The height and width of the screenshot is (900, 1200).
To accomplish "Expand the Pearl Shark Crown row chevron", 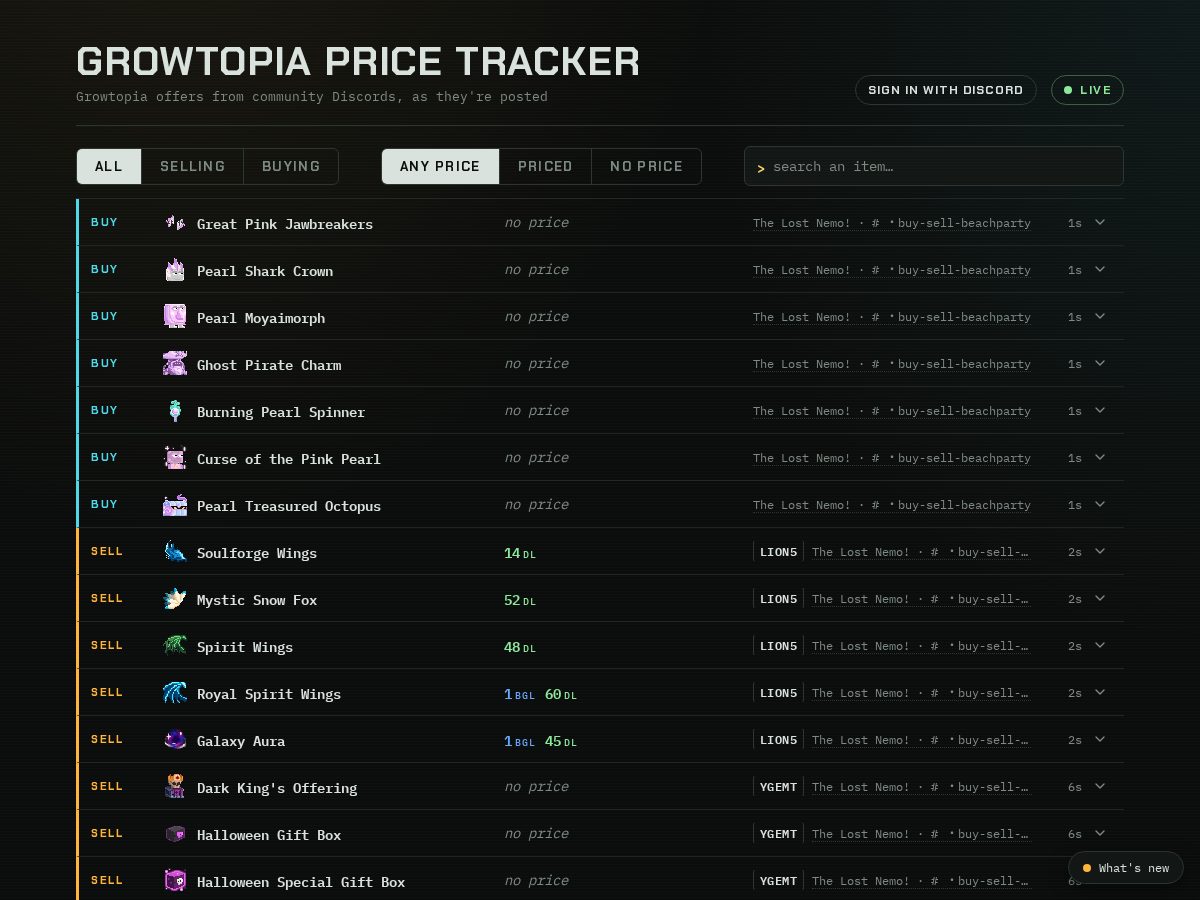I will tap(1100, 269).
